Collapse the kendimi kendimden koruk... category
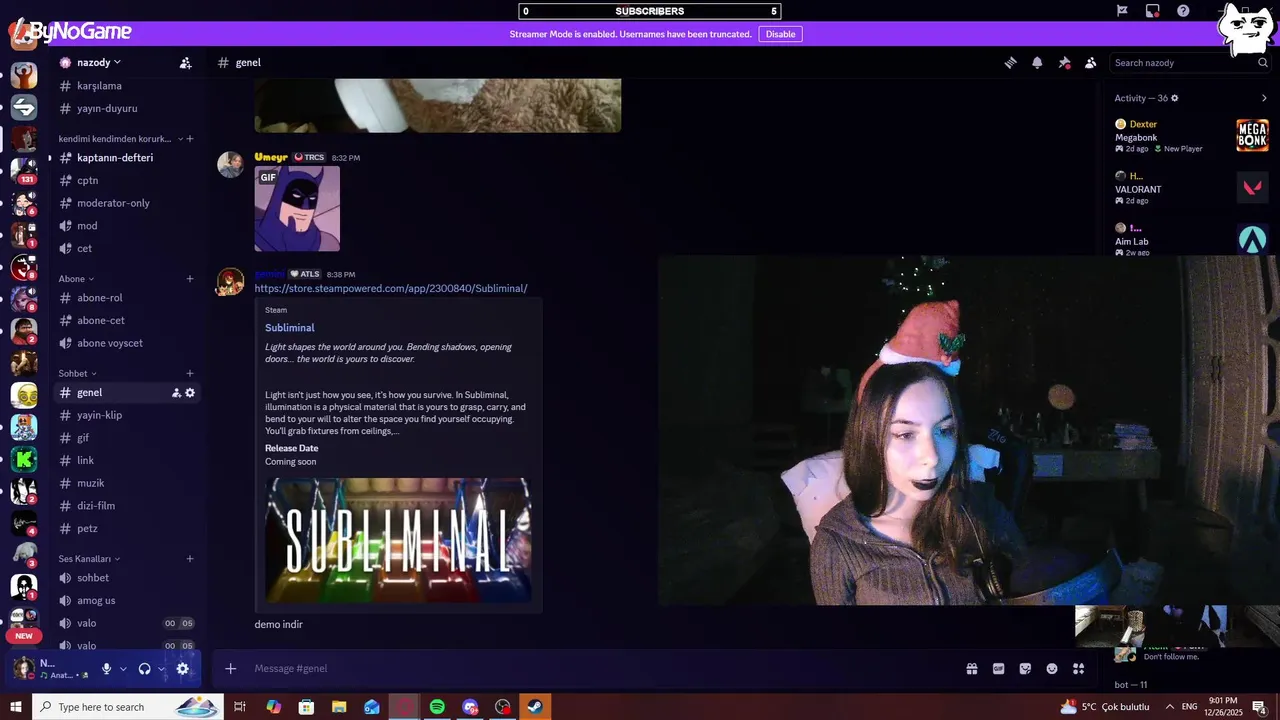 [x=121, y=139]
